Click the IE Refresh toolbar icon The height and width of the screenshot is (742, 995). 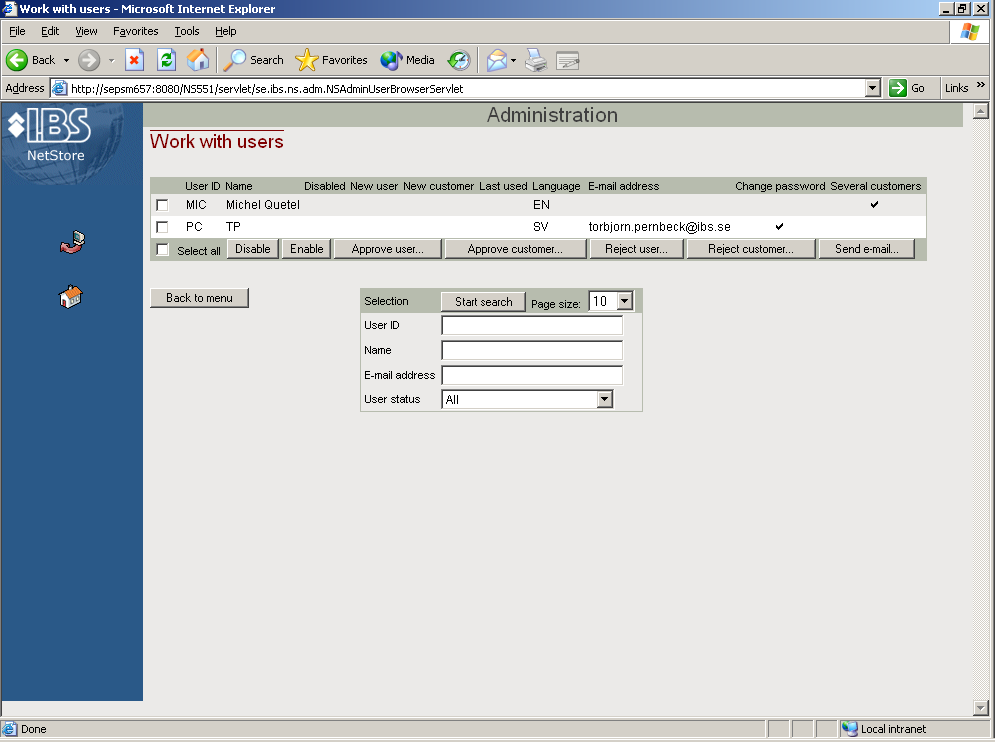(166, 60)
